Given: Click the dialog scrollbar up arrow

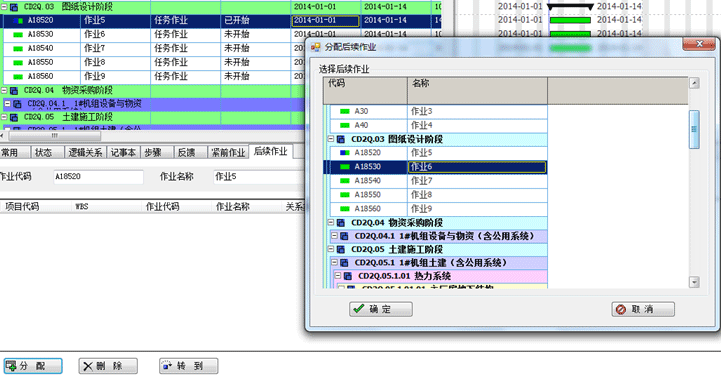Looking at the screenshot, I should (x=694, y=83).
